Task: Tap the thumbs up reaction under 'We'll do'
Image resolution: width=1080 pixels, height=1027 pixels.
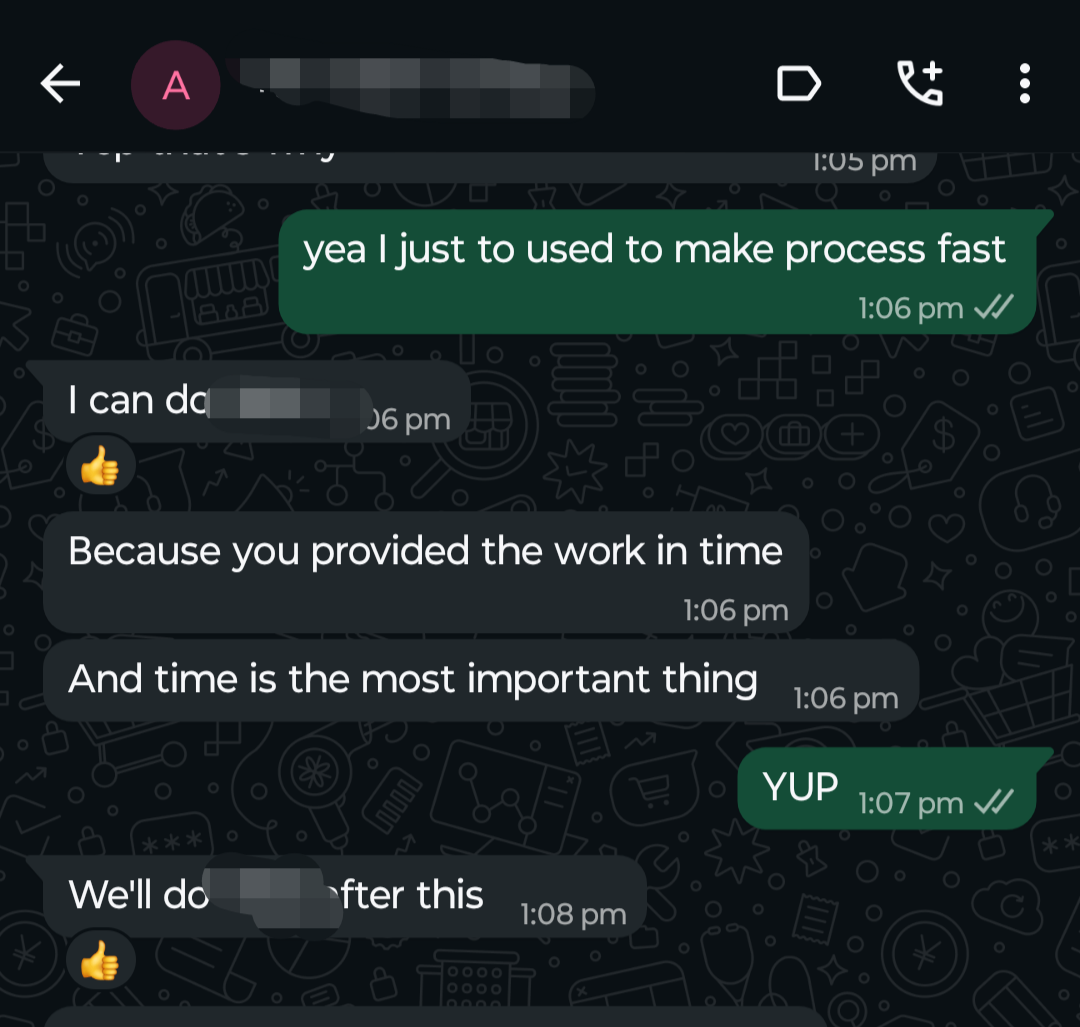Action: [x=100, y=958]
